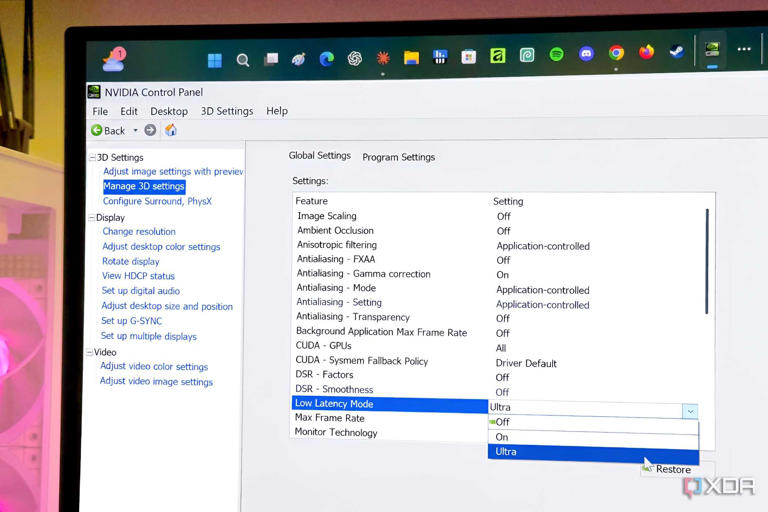Open Set up multiple displays
The height and width of the screenshot is (512, 768).
[148, 336]
